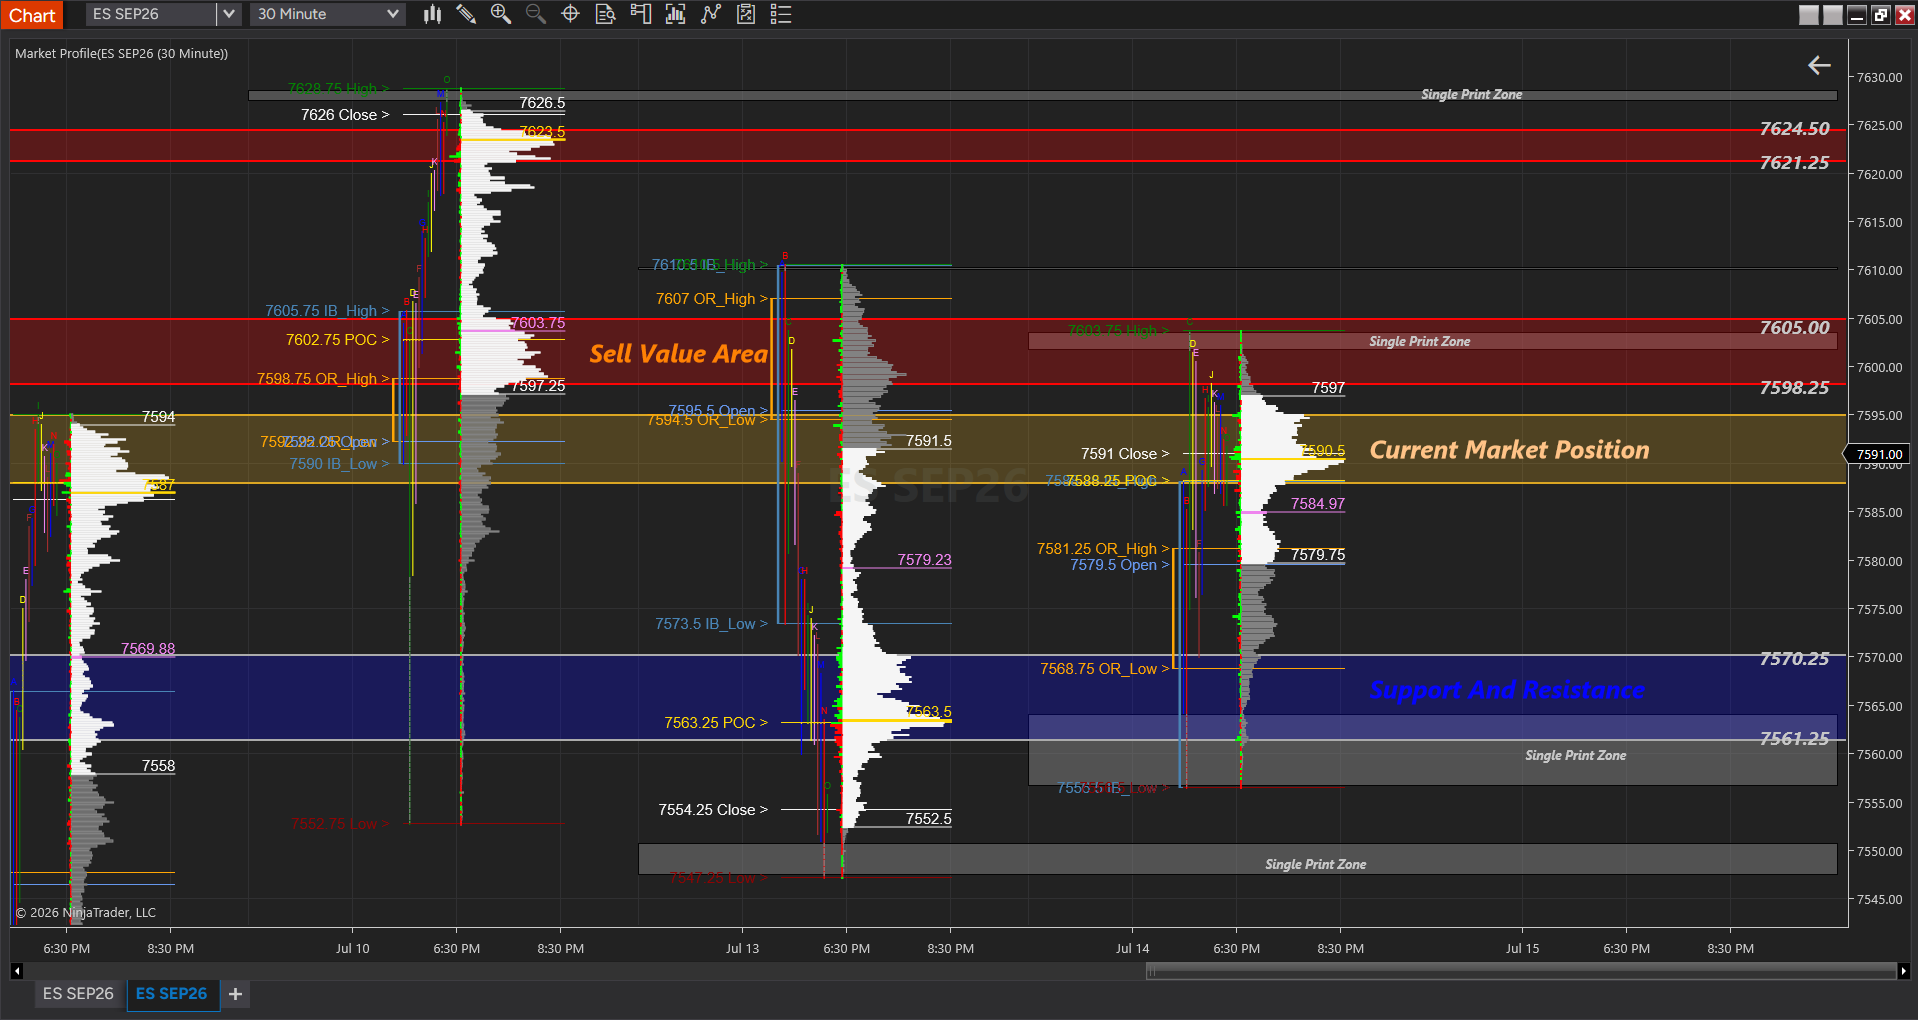1918x1020 pixels.
Task: Open the data box document icon
Action: [605, 14]
